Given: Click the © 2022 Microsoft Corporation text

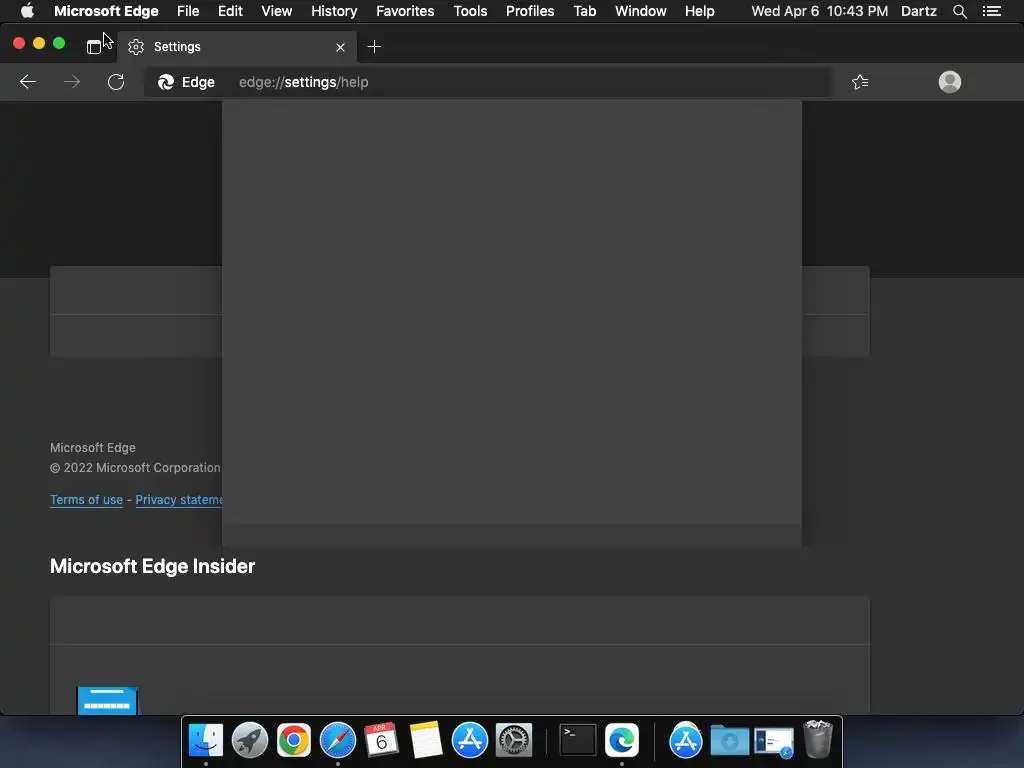Looking at the screenshot, I should 135,468.
